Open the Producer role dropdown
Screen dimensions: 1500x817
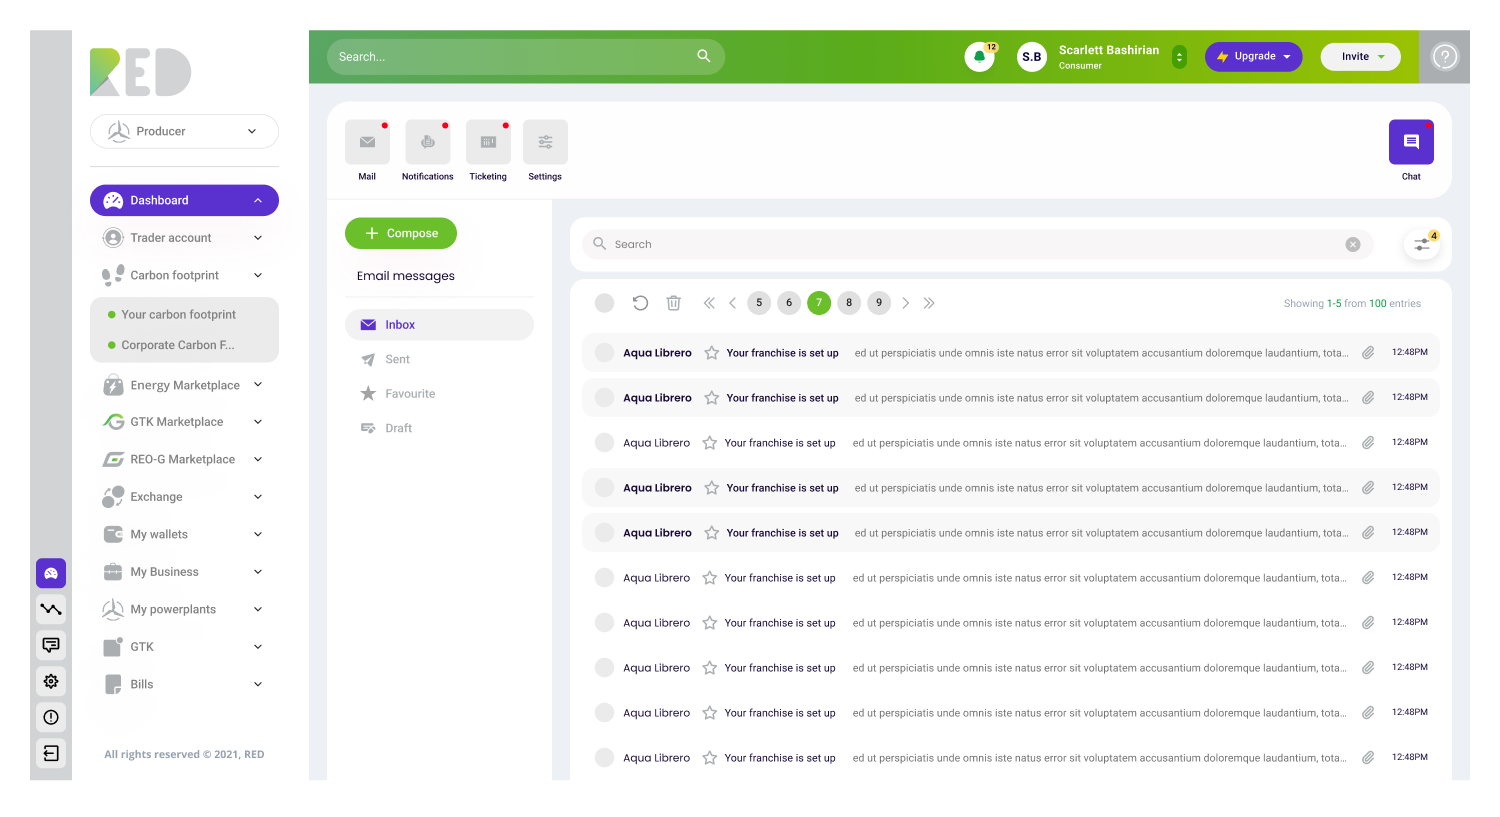(184, 131)
